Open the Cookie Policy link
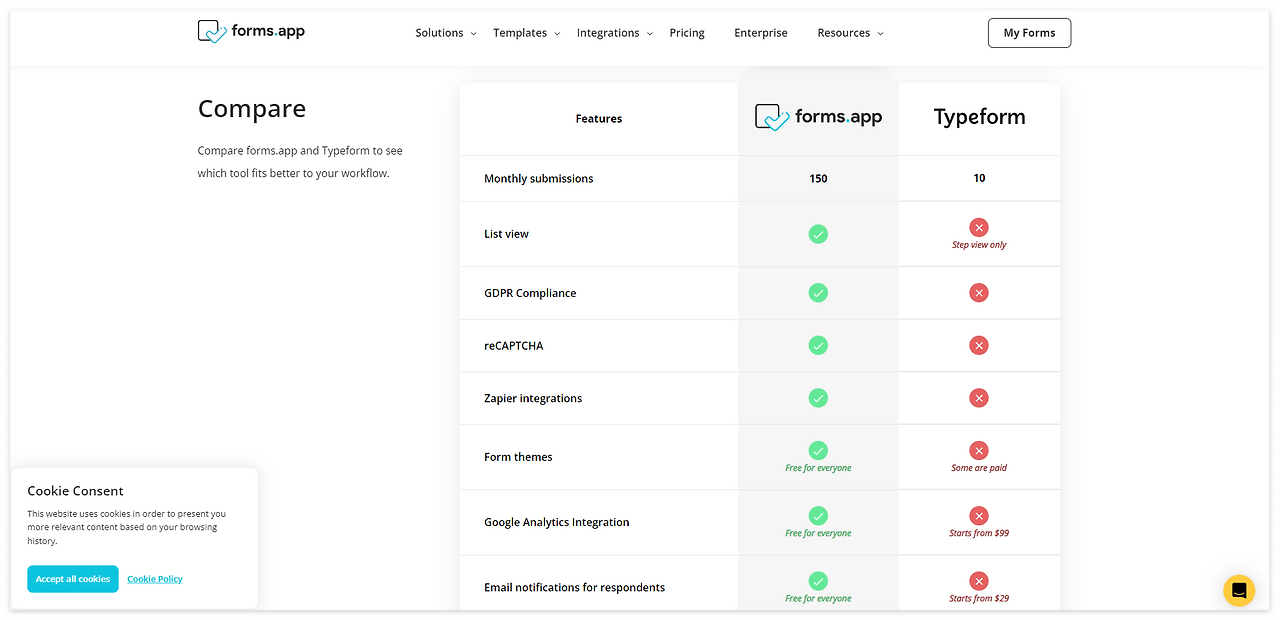 click(x=155, y=579)
